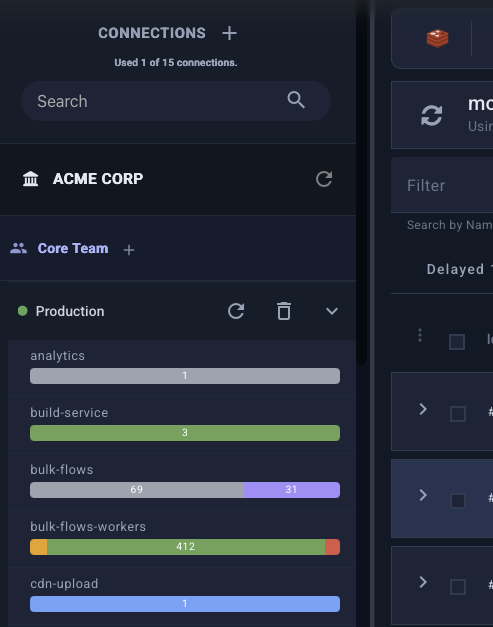Screen dimensions: 493x627
Task: Click analytics gray progress bar
Action: point(185,376)
